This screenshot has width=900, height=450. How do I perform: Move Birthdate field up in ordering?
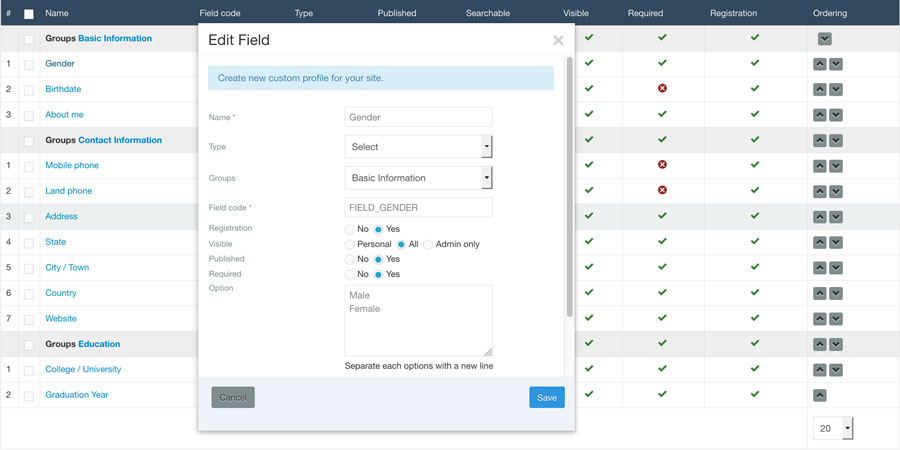(820, 90)
